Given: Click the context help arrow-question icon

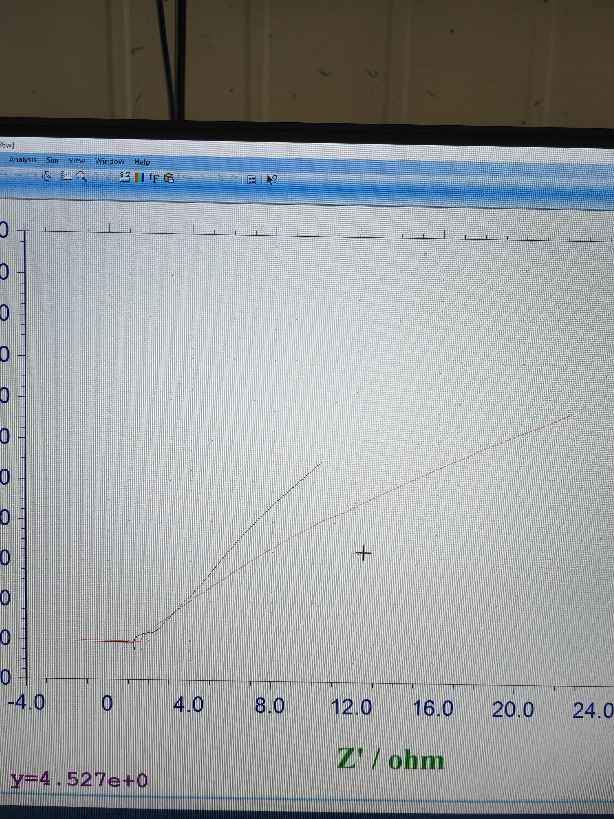Looking at the screenshot, I should [x=271, y=180].
